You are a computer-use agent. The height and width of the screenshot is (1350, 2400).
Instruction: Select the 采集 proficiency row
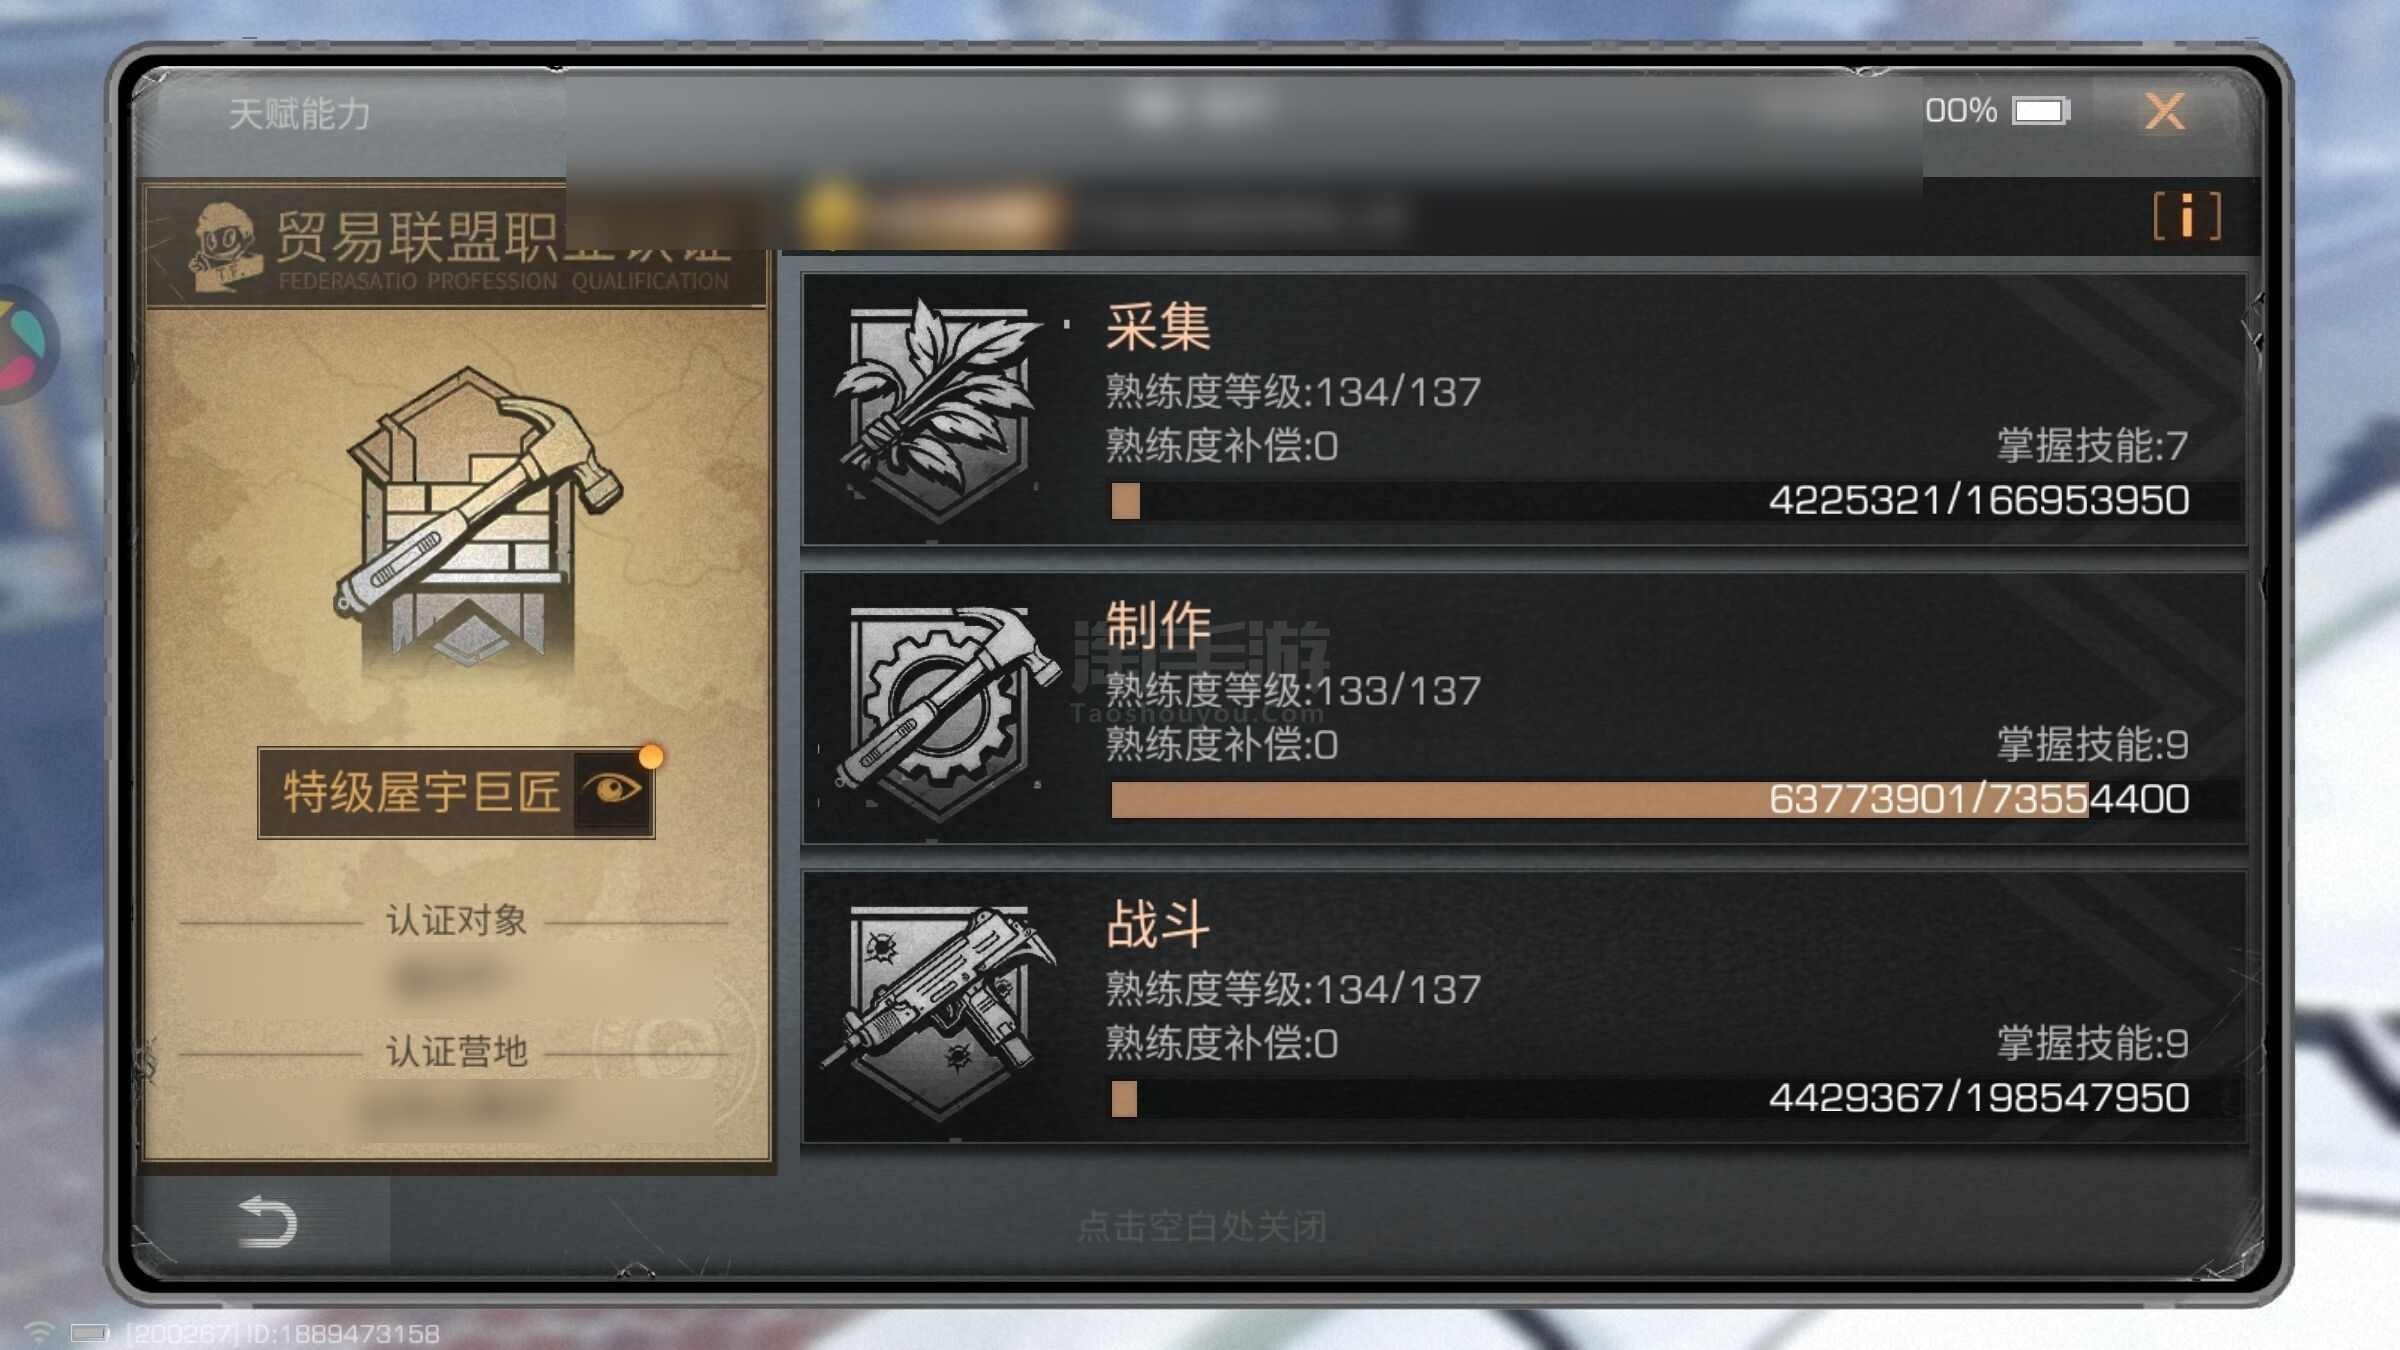click(x=1524, y=410)
